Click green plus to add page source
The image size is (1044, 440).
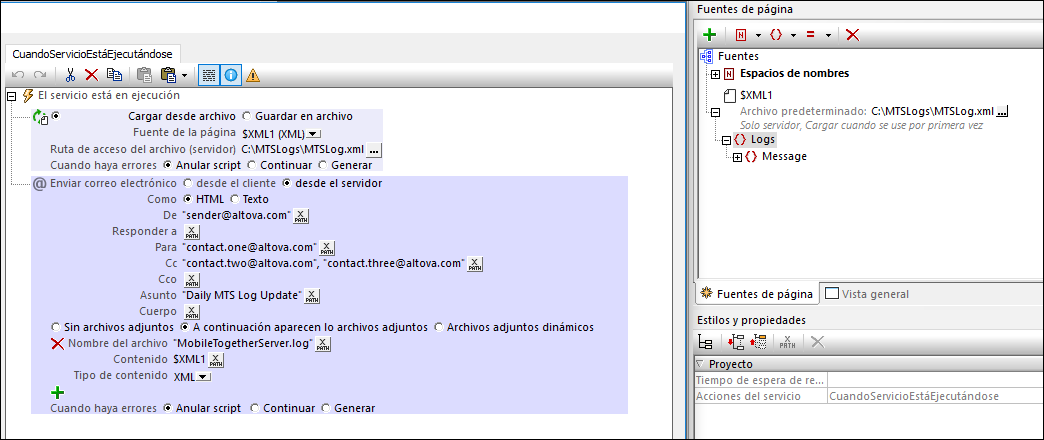point(709,35)
